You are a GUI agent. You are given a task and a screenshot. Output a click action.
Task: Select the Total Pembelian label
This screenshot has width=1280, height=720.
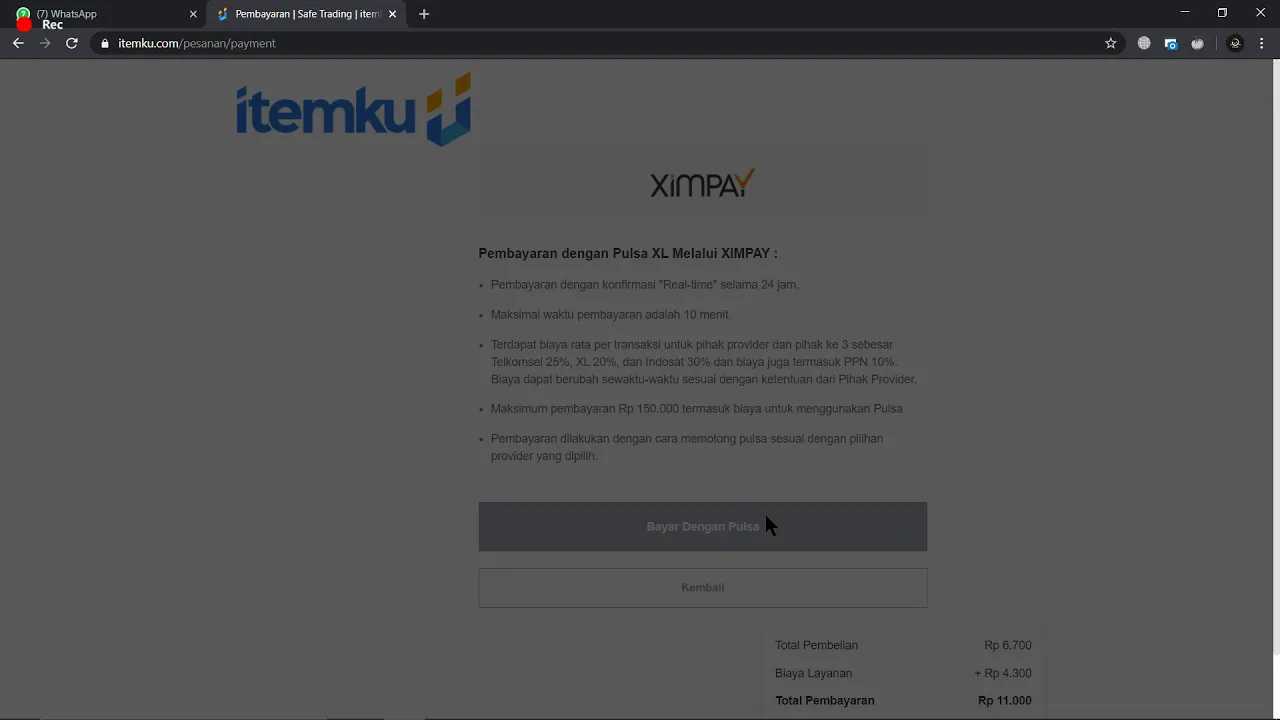point(816,645)
